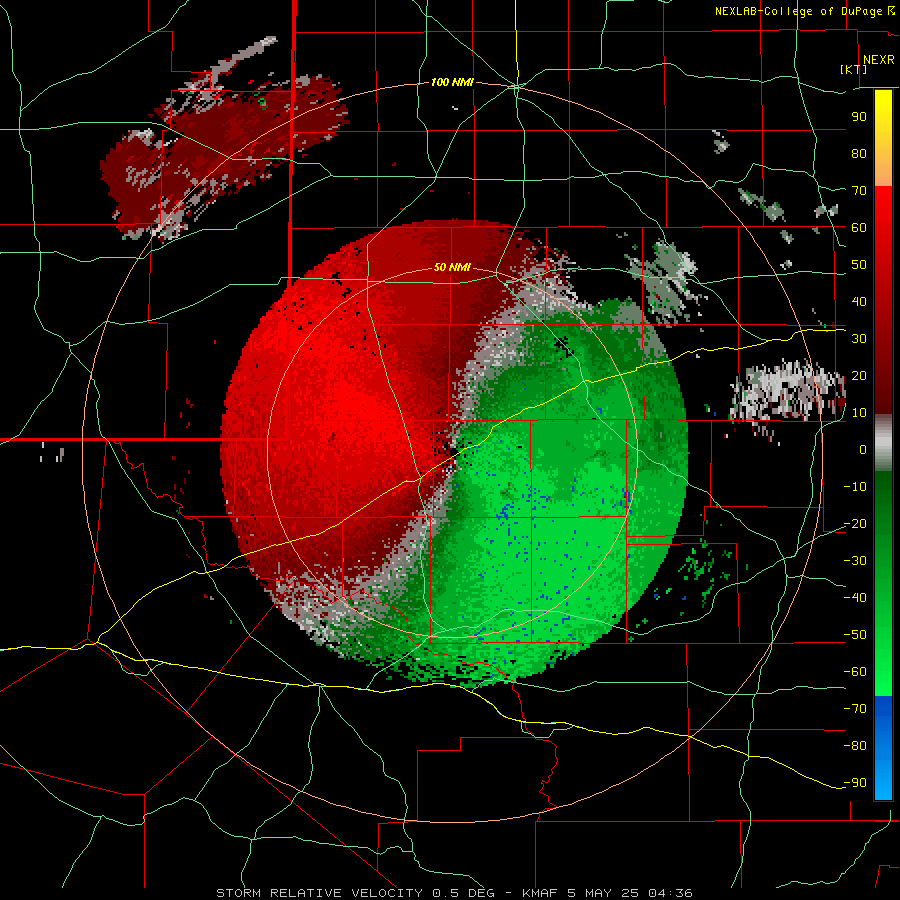Click the [KT] units label

(854, 69)
